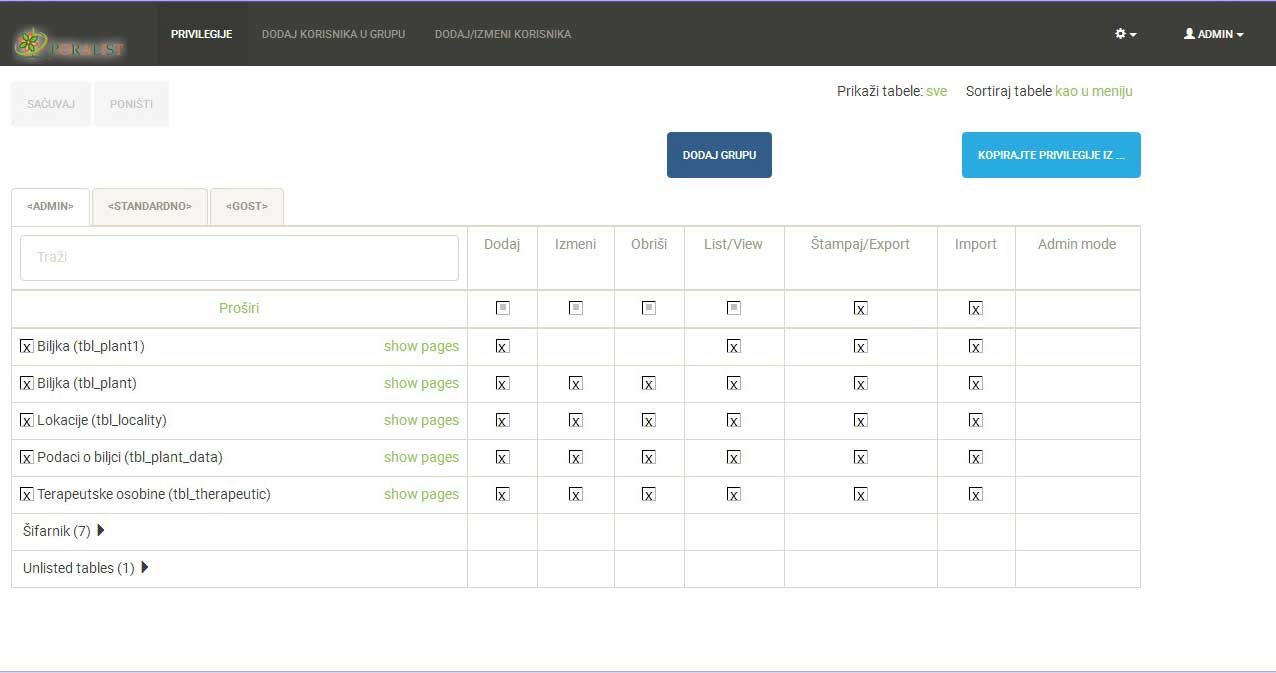Toggle Import checkbox for Terapeutske osobine
Screen dimensions: 1276x673
[975, 495]
